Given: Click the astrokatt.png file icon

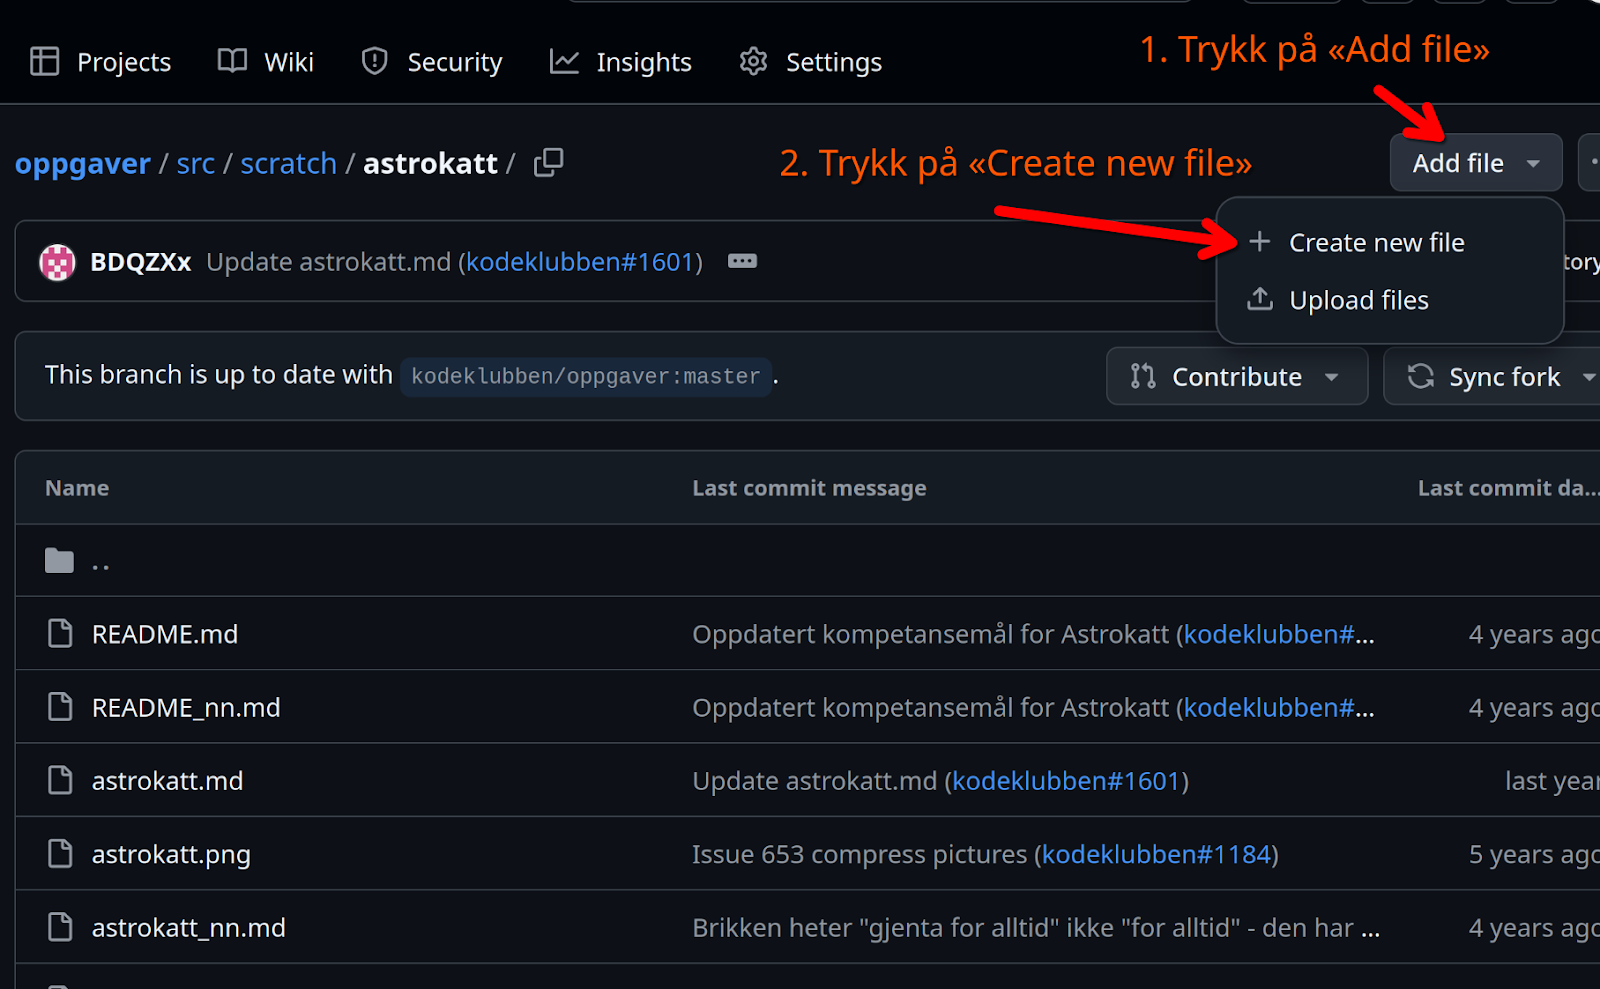Looking at the screenshot, I should coord(60,854).
